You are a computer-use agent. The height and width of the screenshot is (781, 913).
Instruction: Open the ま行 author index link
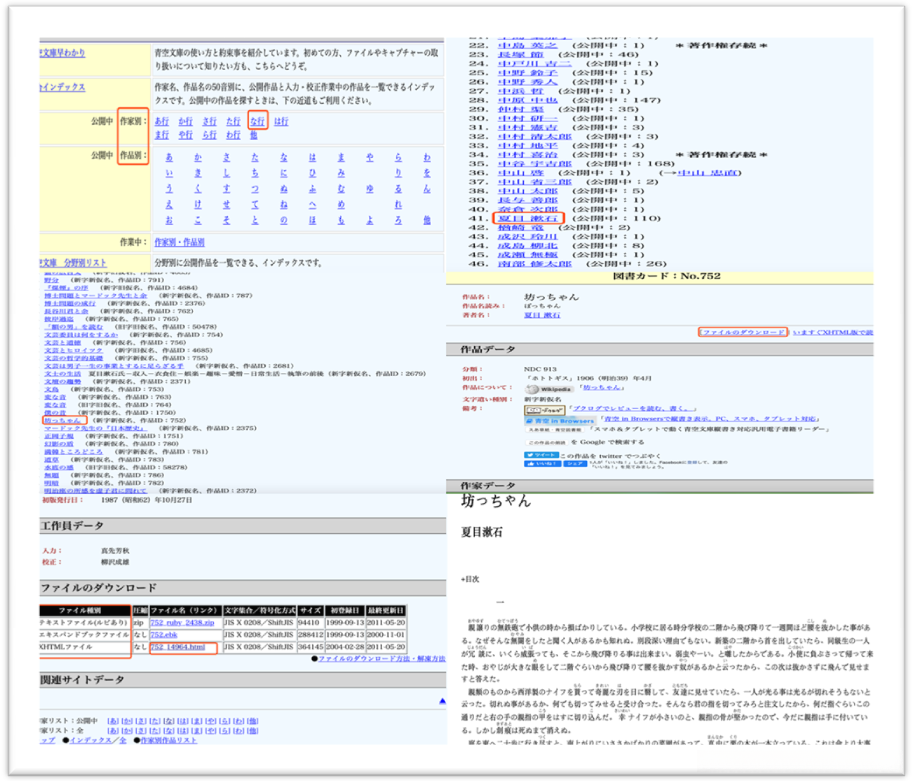(x=162, y=135)
